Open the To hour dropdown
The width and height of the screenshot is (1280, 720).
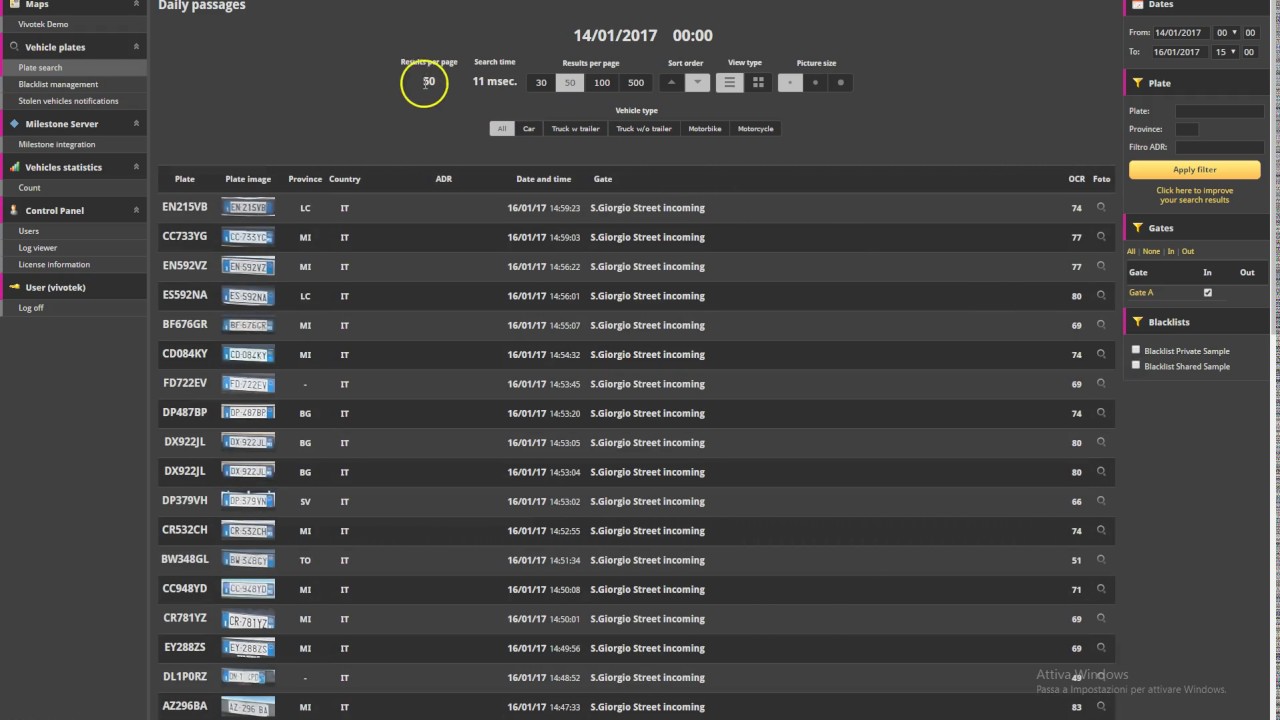coord(1226,52)
